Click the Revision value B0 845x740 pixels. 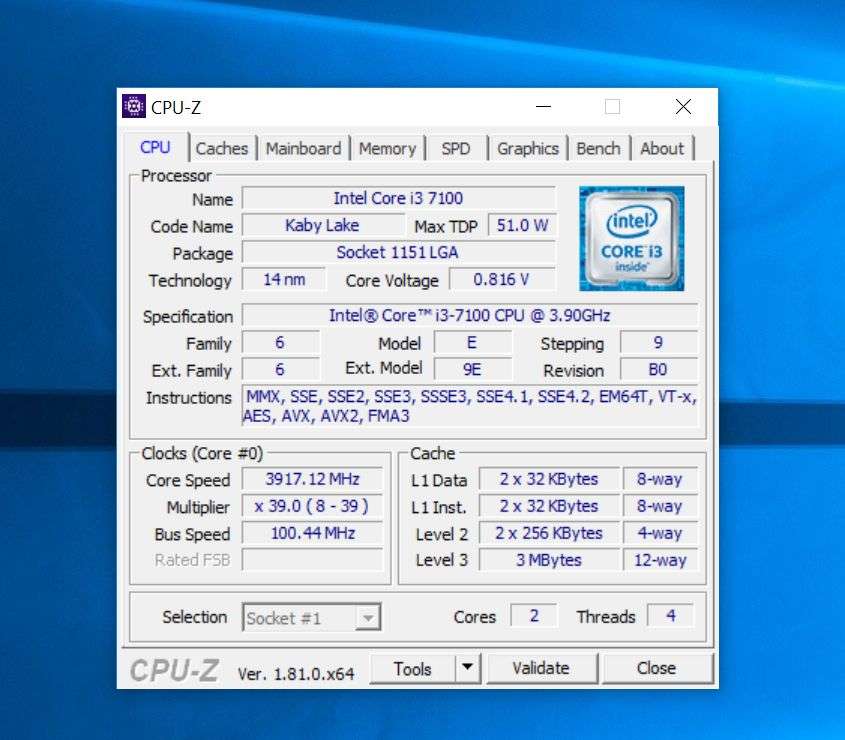pos(659,370)
